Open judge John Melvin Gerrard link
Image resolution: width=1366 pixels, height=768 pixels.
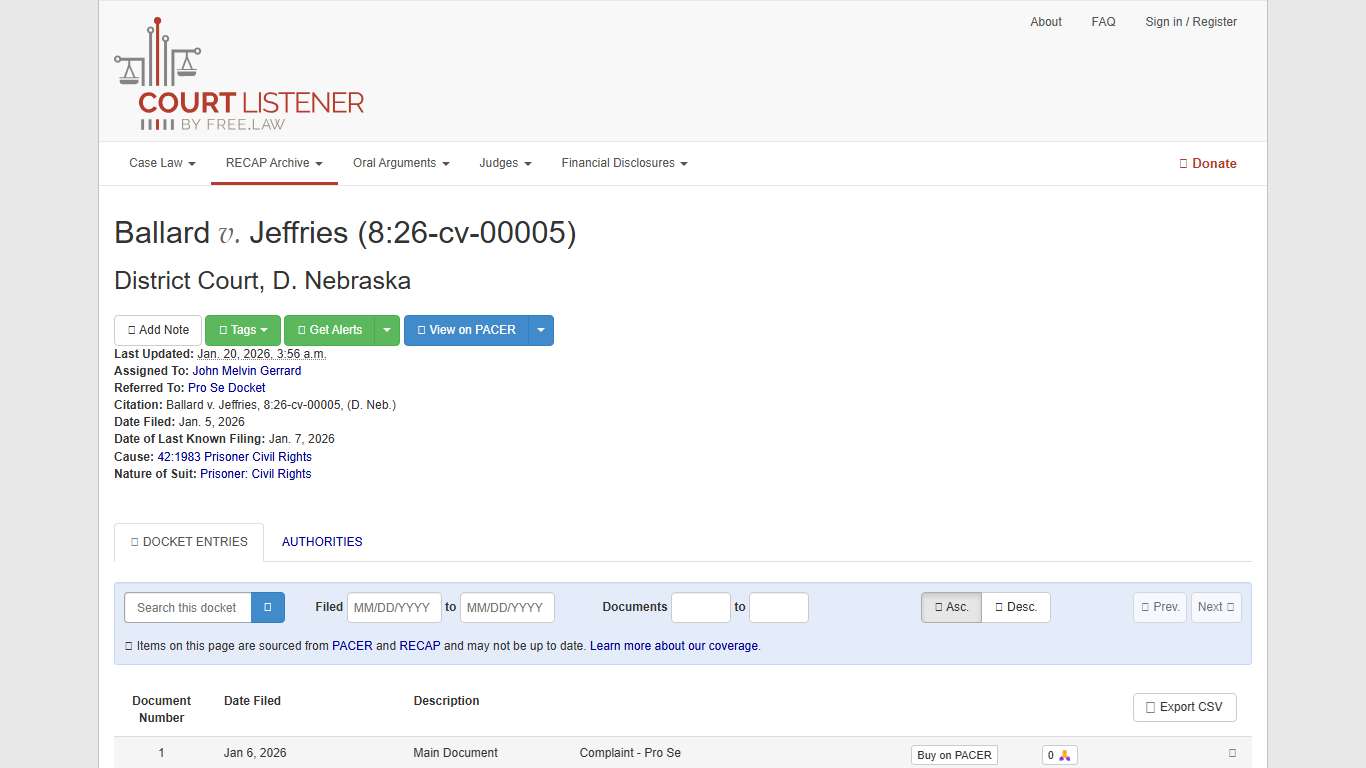click(247, 371)
